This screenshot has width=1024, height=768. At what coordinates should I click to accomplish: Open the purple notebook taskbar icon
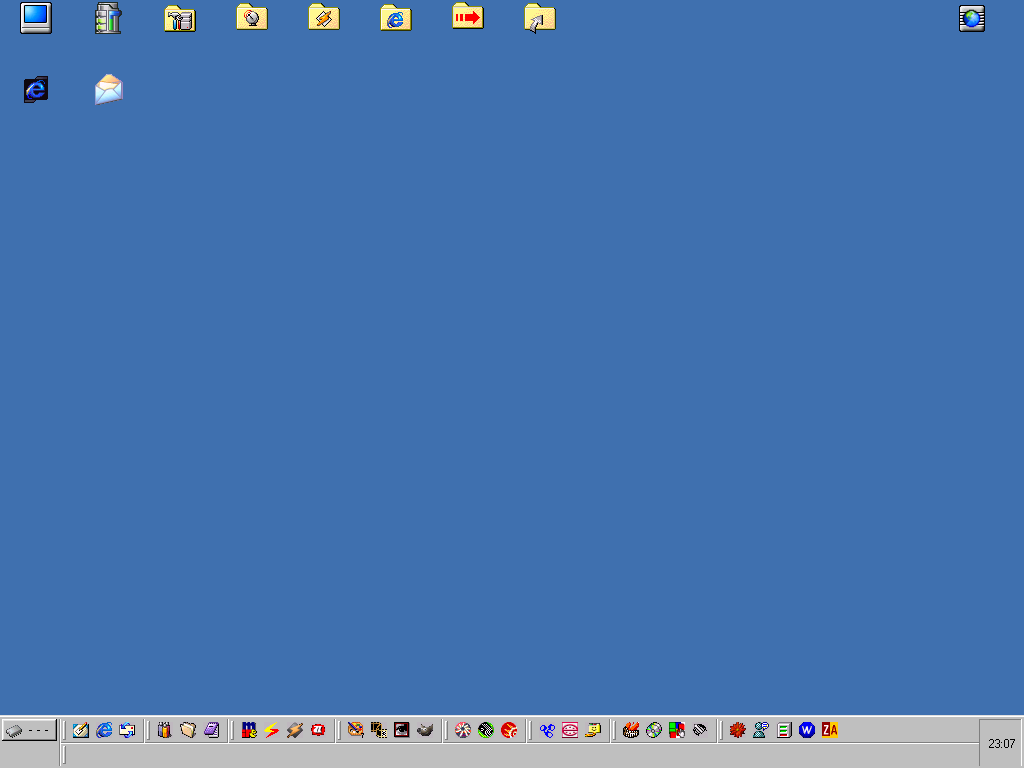[211, 730]
